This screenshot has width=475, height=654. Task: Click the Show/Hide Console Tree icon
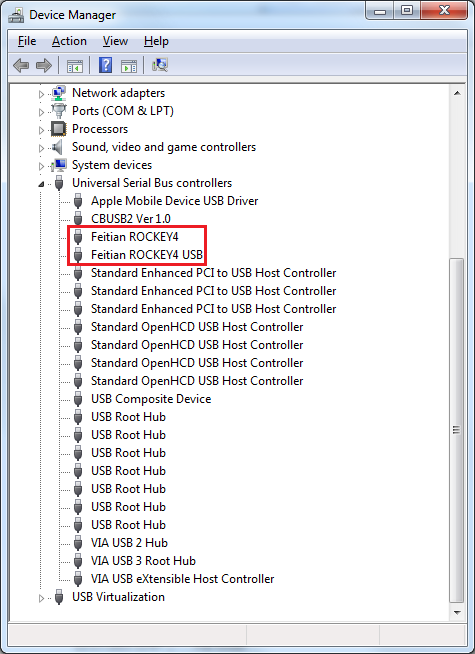click(75, 65)
